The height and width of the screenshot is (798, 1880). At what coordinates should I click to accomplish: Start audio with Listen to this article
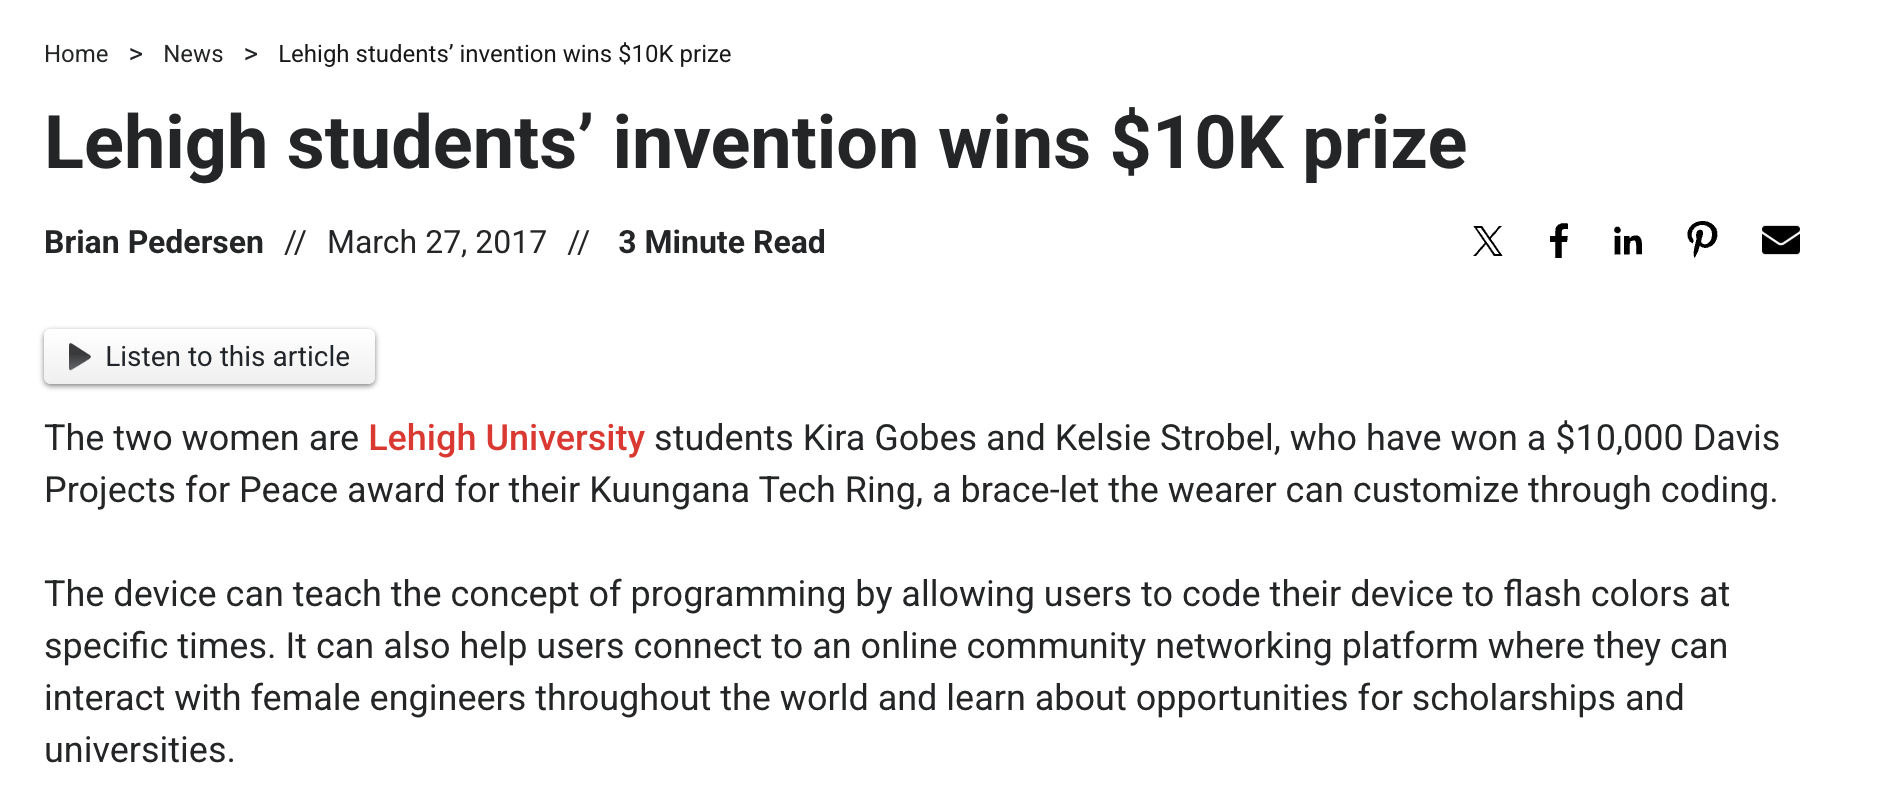tap(208, 356)
